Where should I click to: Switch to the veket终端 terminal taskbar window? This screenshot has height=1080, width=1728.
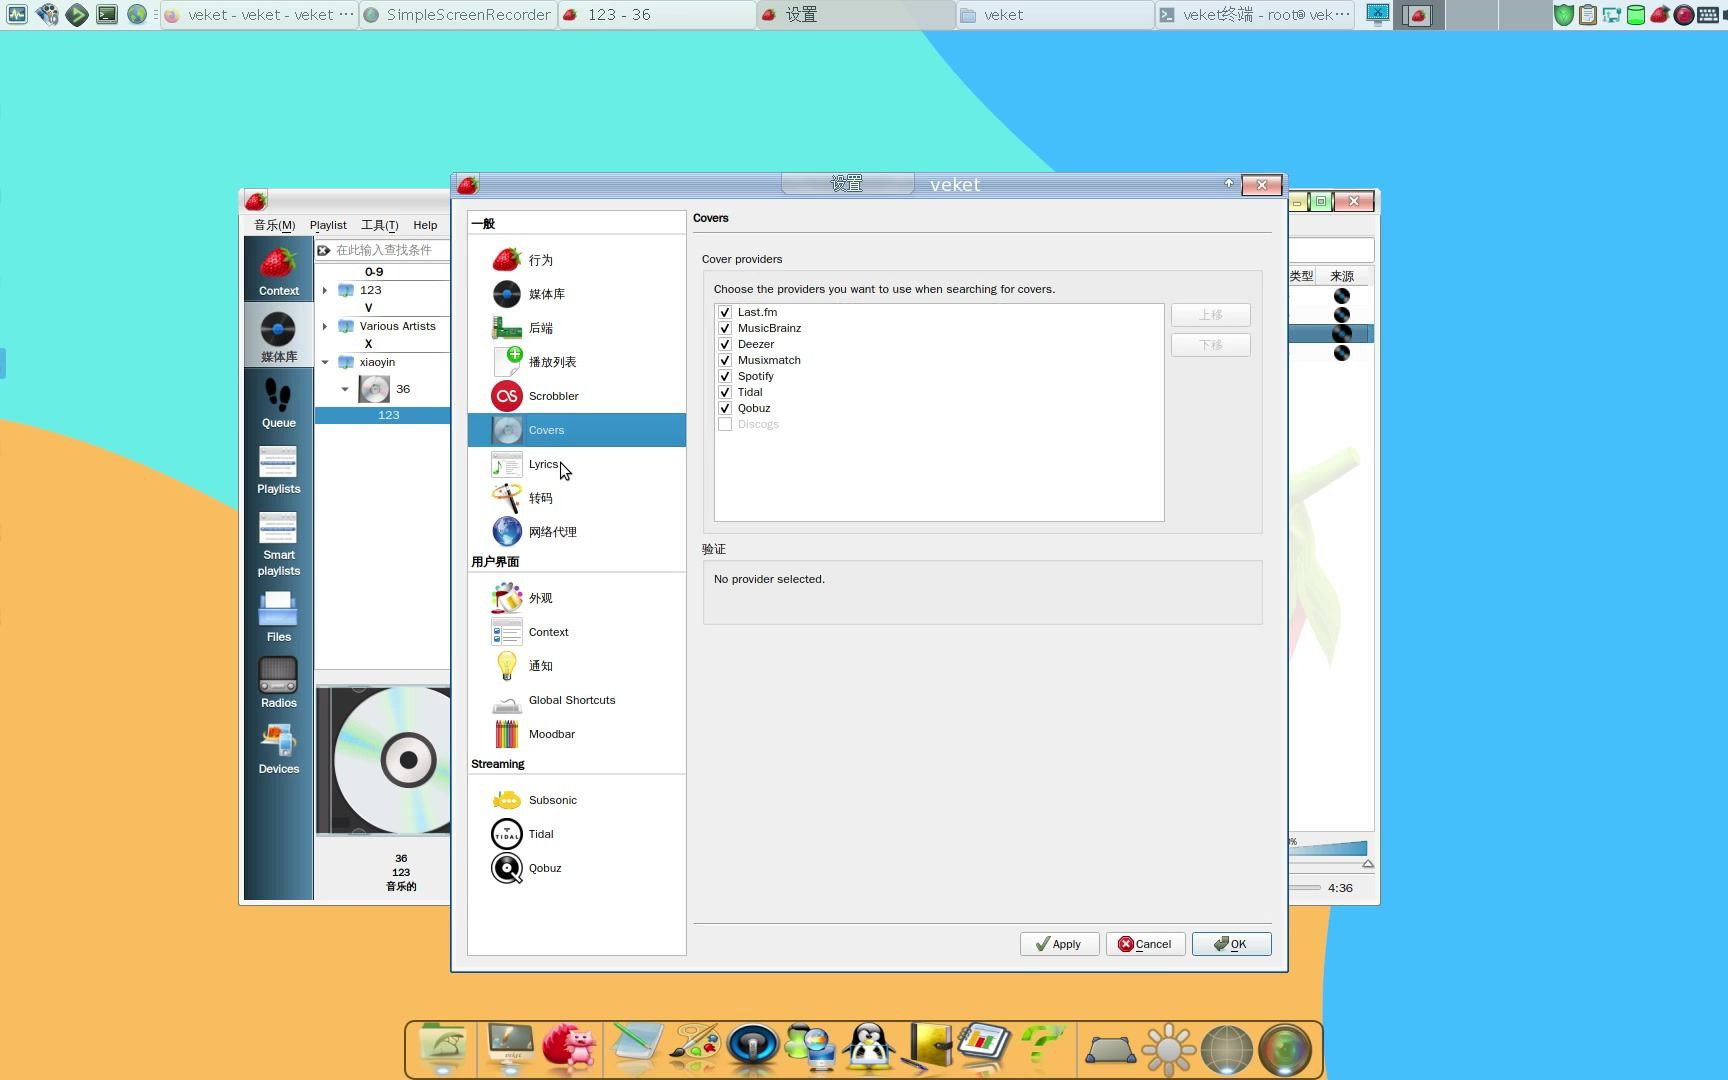coord(1255,15)
